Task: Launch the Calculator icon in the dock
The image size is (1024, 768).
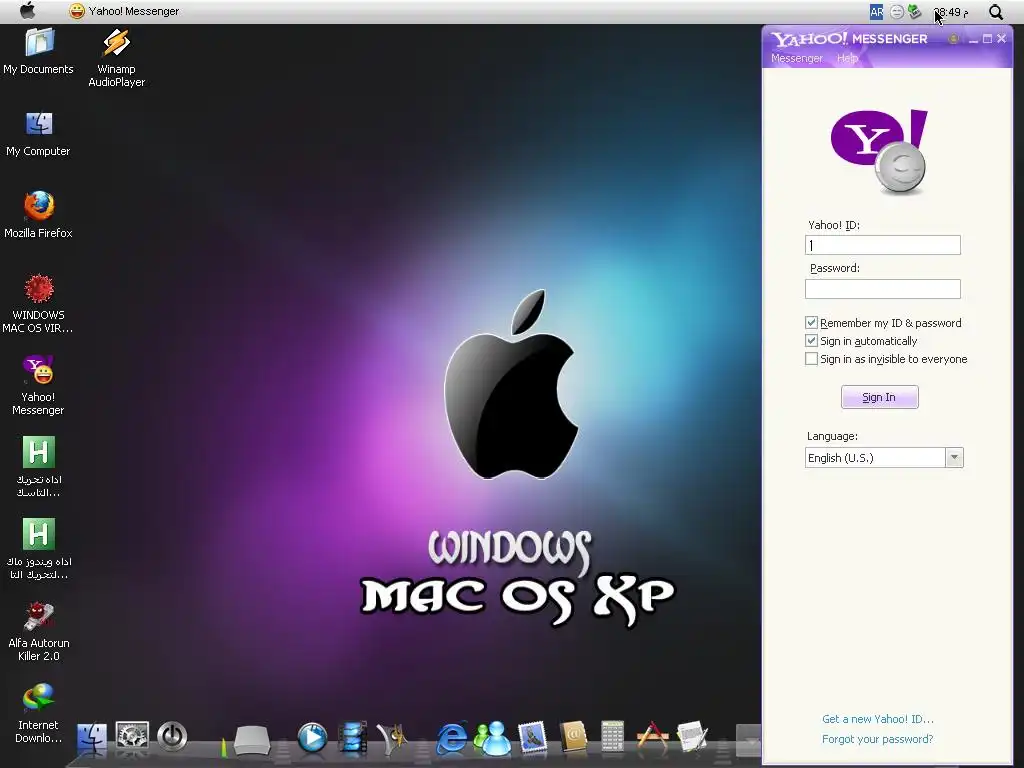Action: (613, 738)
